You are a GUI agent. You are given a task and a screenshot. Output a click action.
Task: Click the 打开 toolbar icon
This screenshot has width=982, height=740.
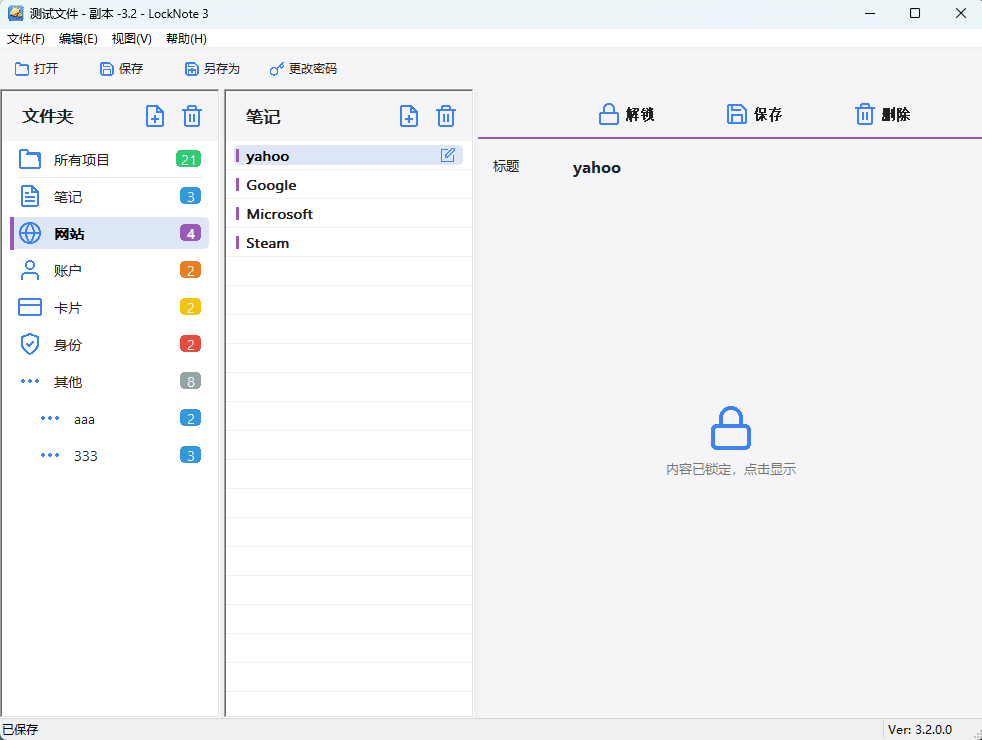(22, 68)
